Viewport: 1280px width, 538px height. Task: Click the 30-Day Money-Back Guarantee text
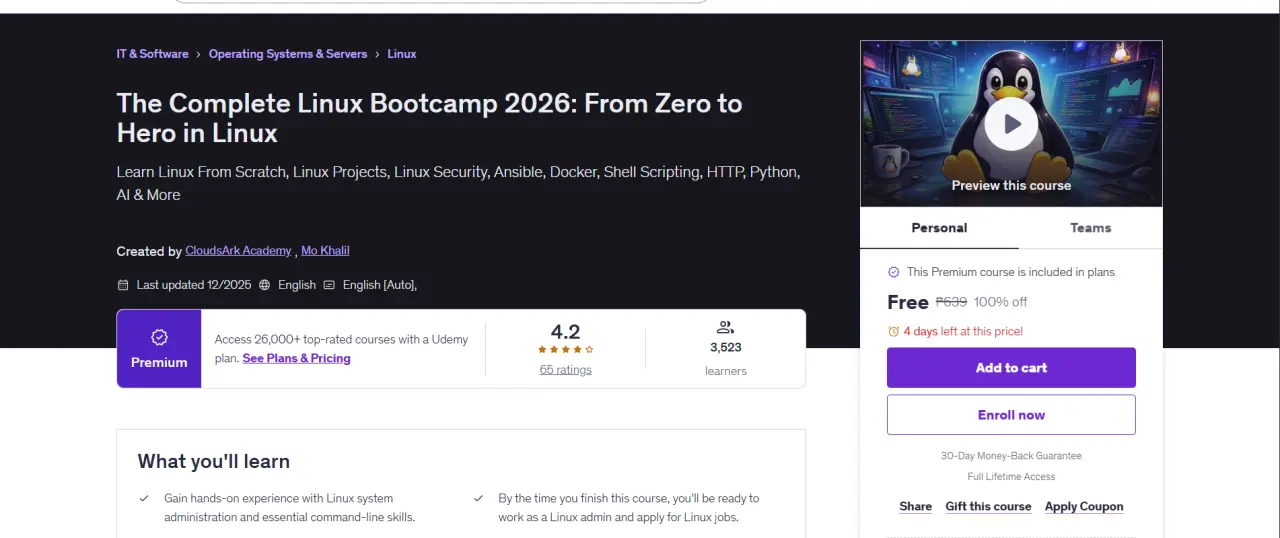[1011, 456]
